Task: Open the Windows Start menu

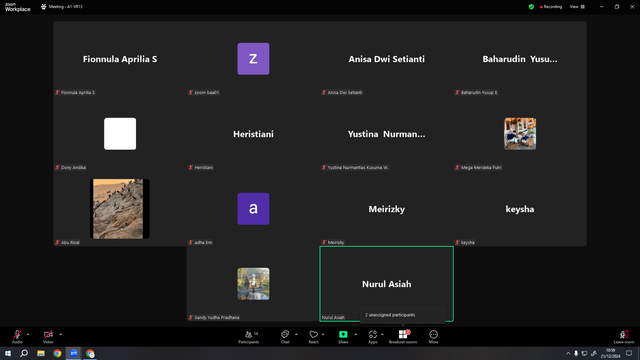Action: pos(8,353)
